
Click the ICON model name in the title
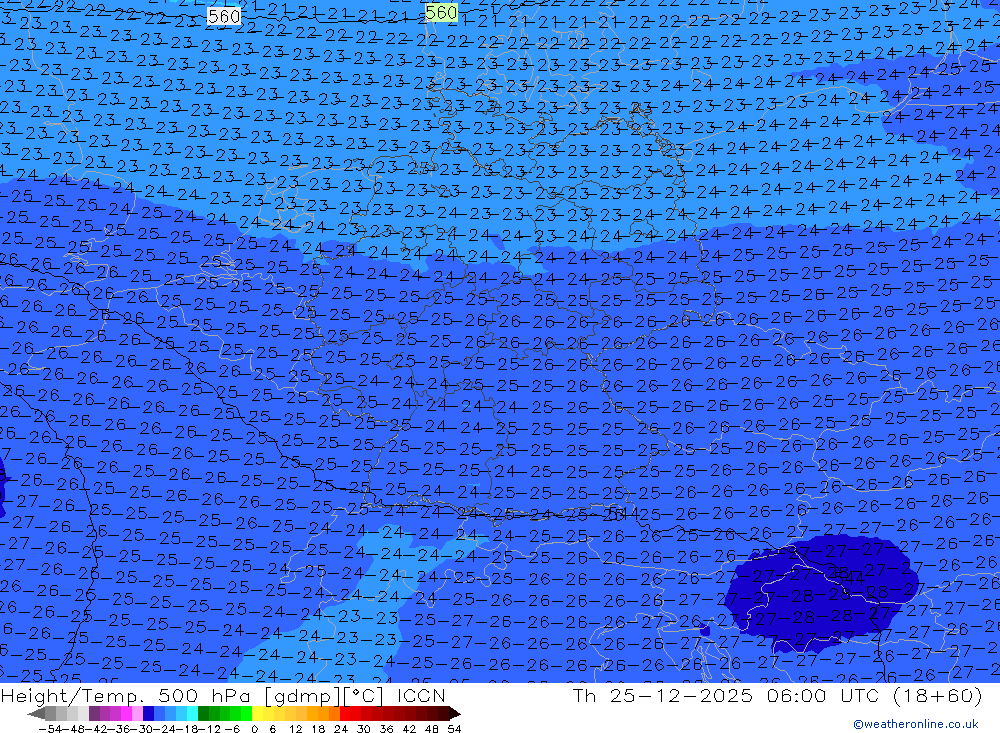click(421, 695)
